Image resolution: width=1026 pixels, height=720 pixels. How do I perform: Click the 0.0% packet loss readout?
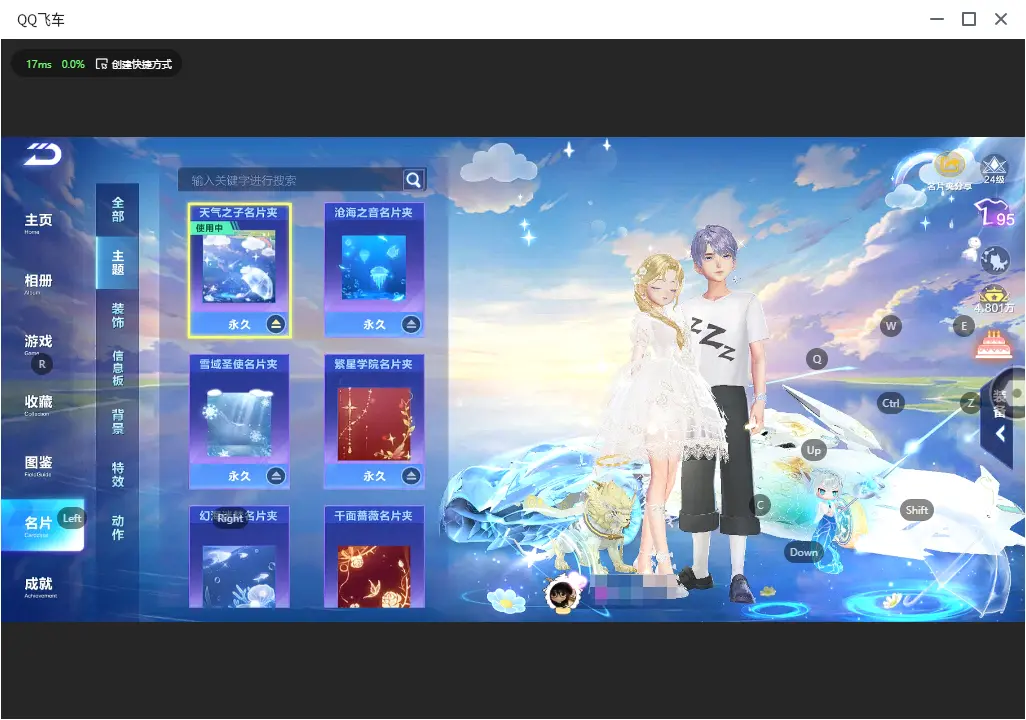(x=73, y=64)
